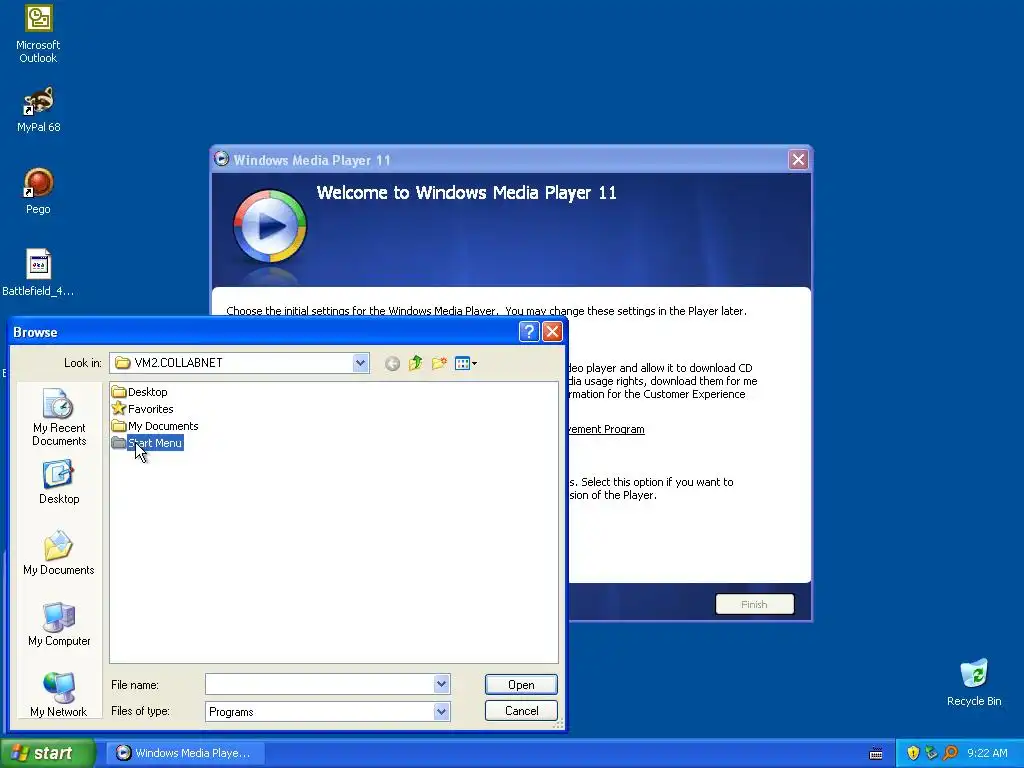Click the Windows Media Player taskbar button
This screenshot has width=1024, height=768.
[x=185, y=753]
